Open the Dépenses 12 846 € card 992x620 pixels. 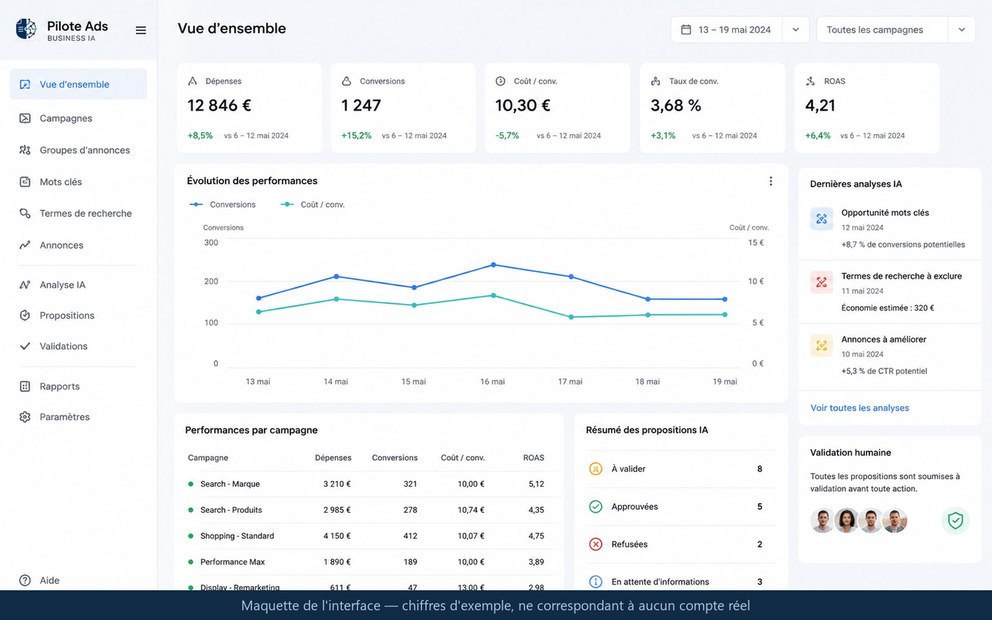pyautogui.click(x=249, y=108)
